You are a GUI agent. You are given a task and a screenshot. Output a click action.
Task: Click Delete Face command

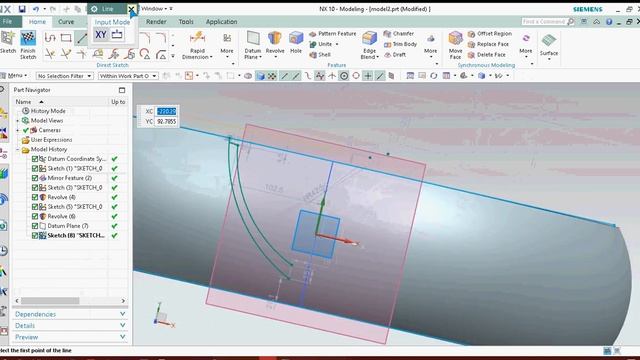[487, 55]
